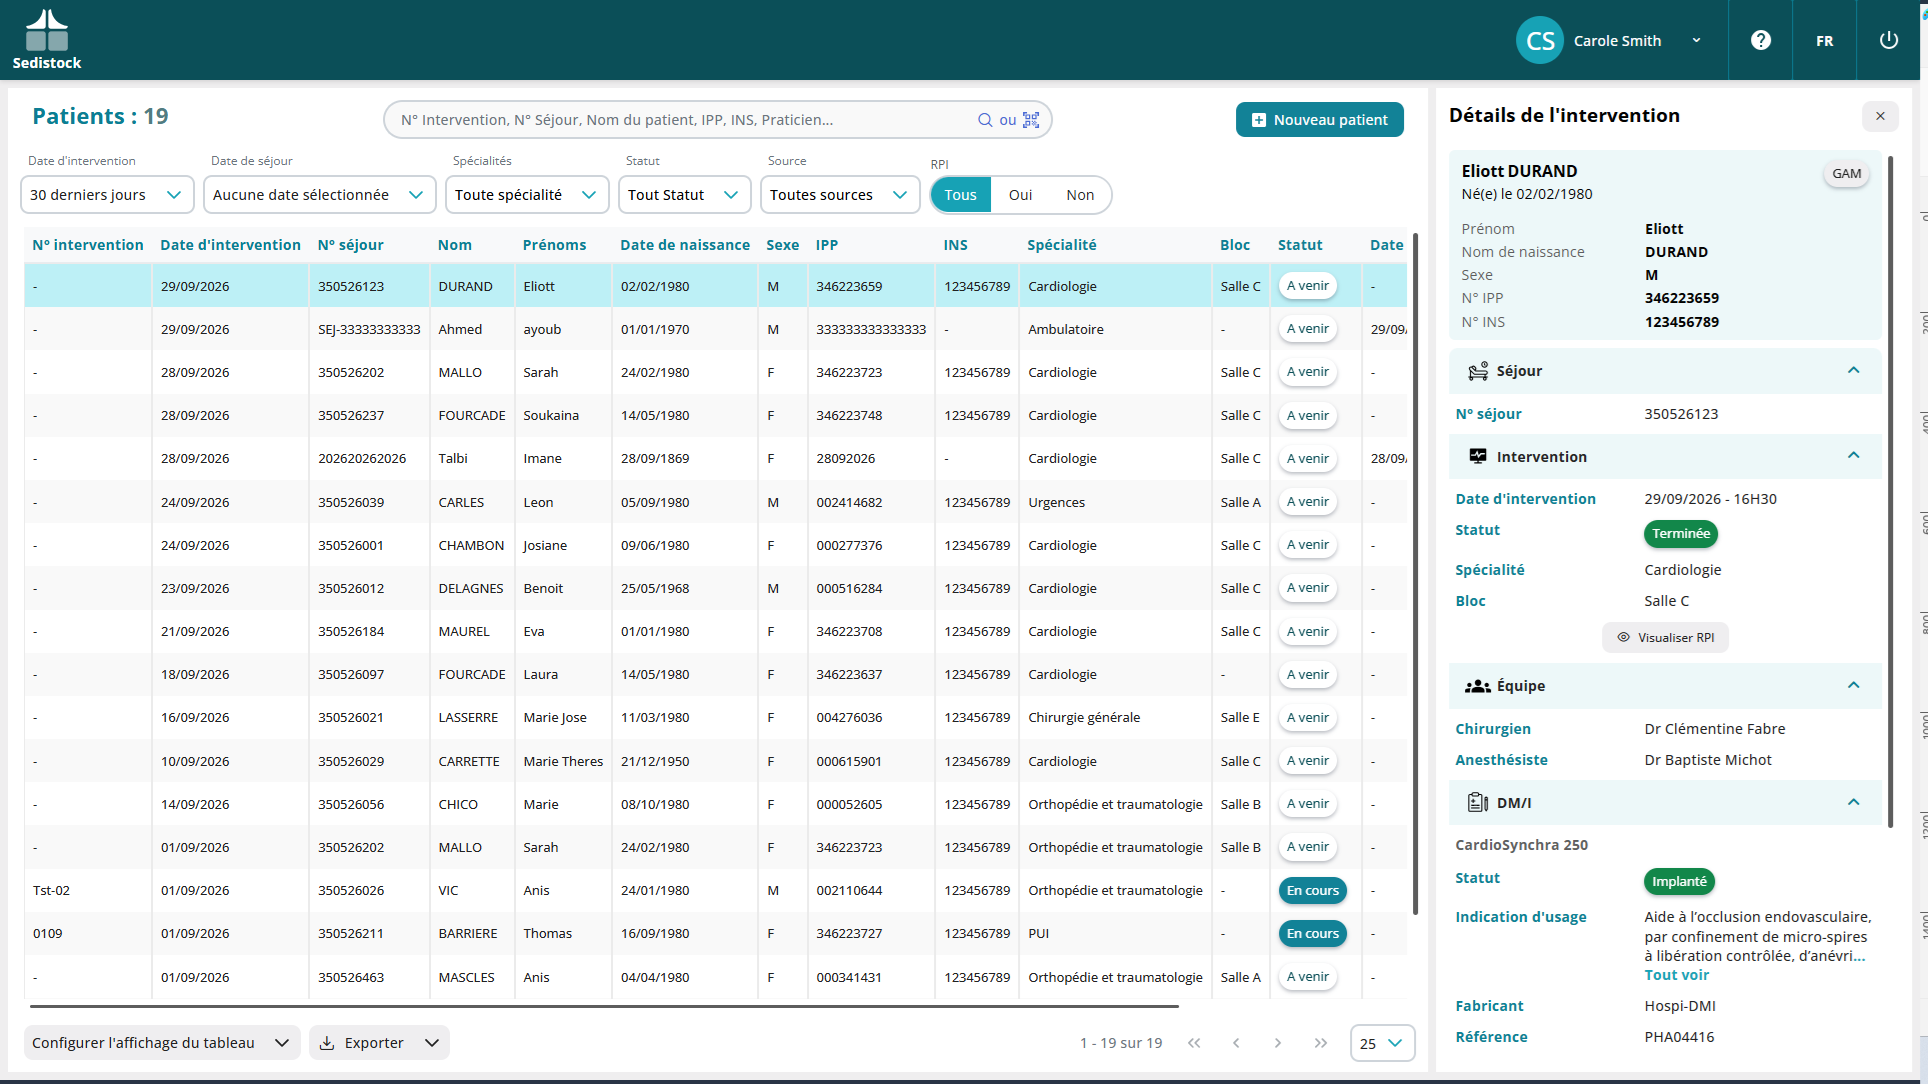The width and height of the screenshot is (1928, 1084).
Task: Click the Intervention monitor icon
Action: [x=1477, y=456]
